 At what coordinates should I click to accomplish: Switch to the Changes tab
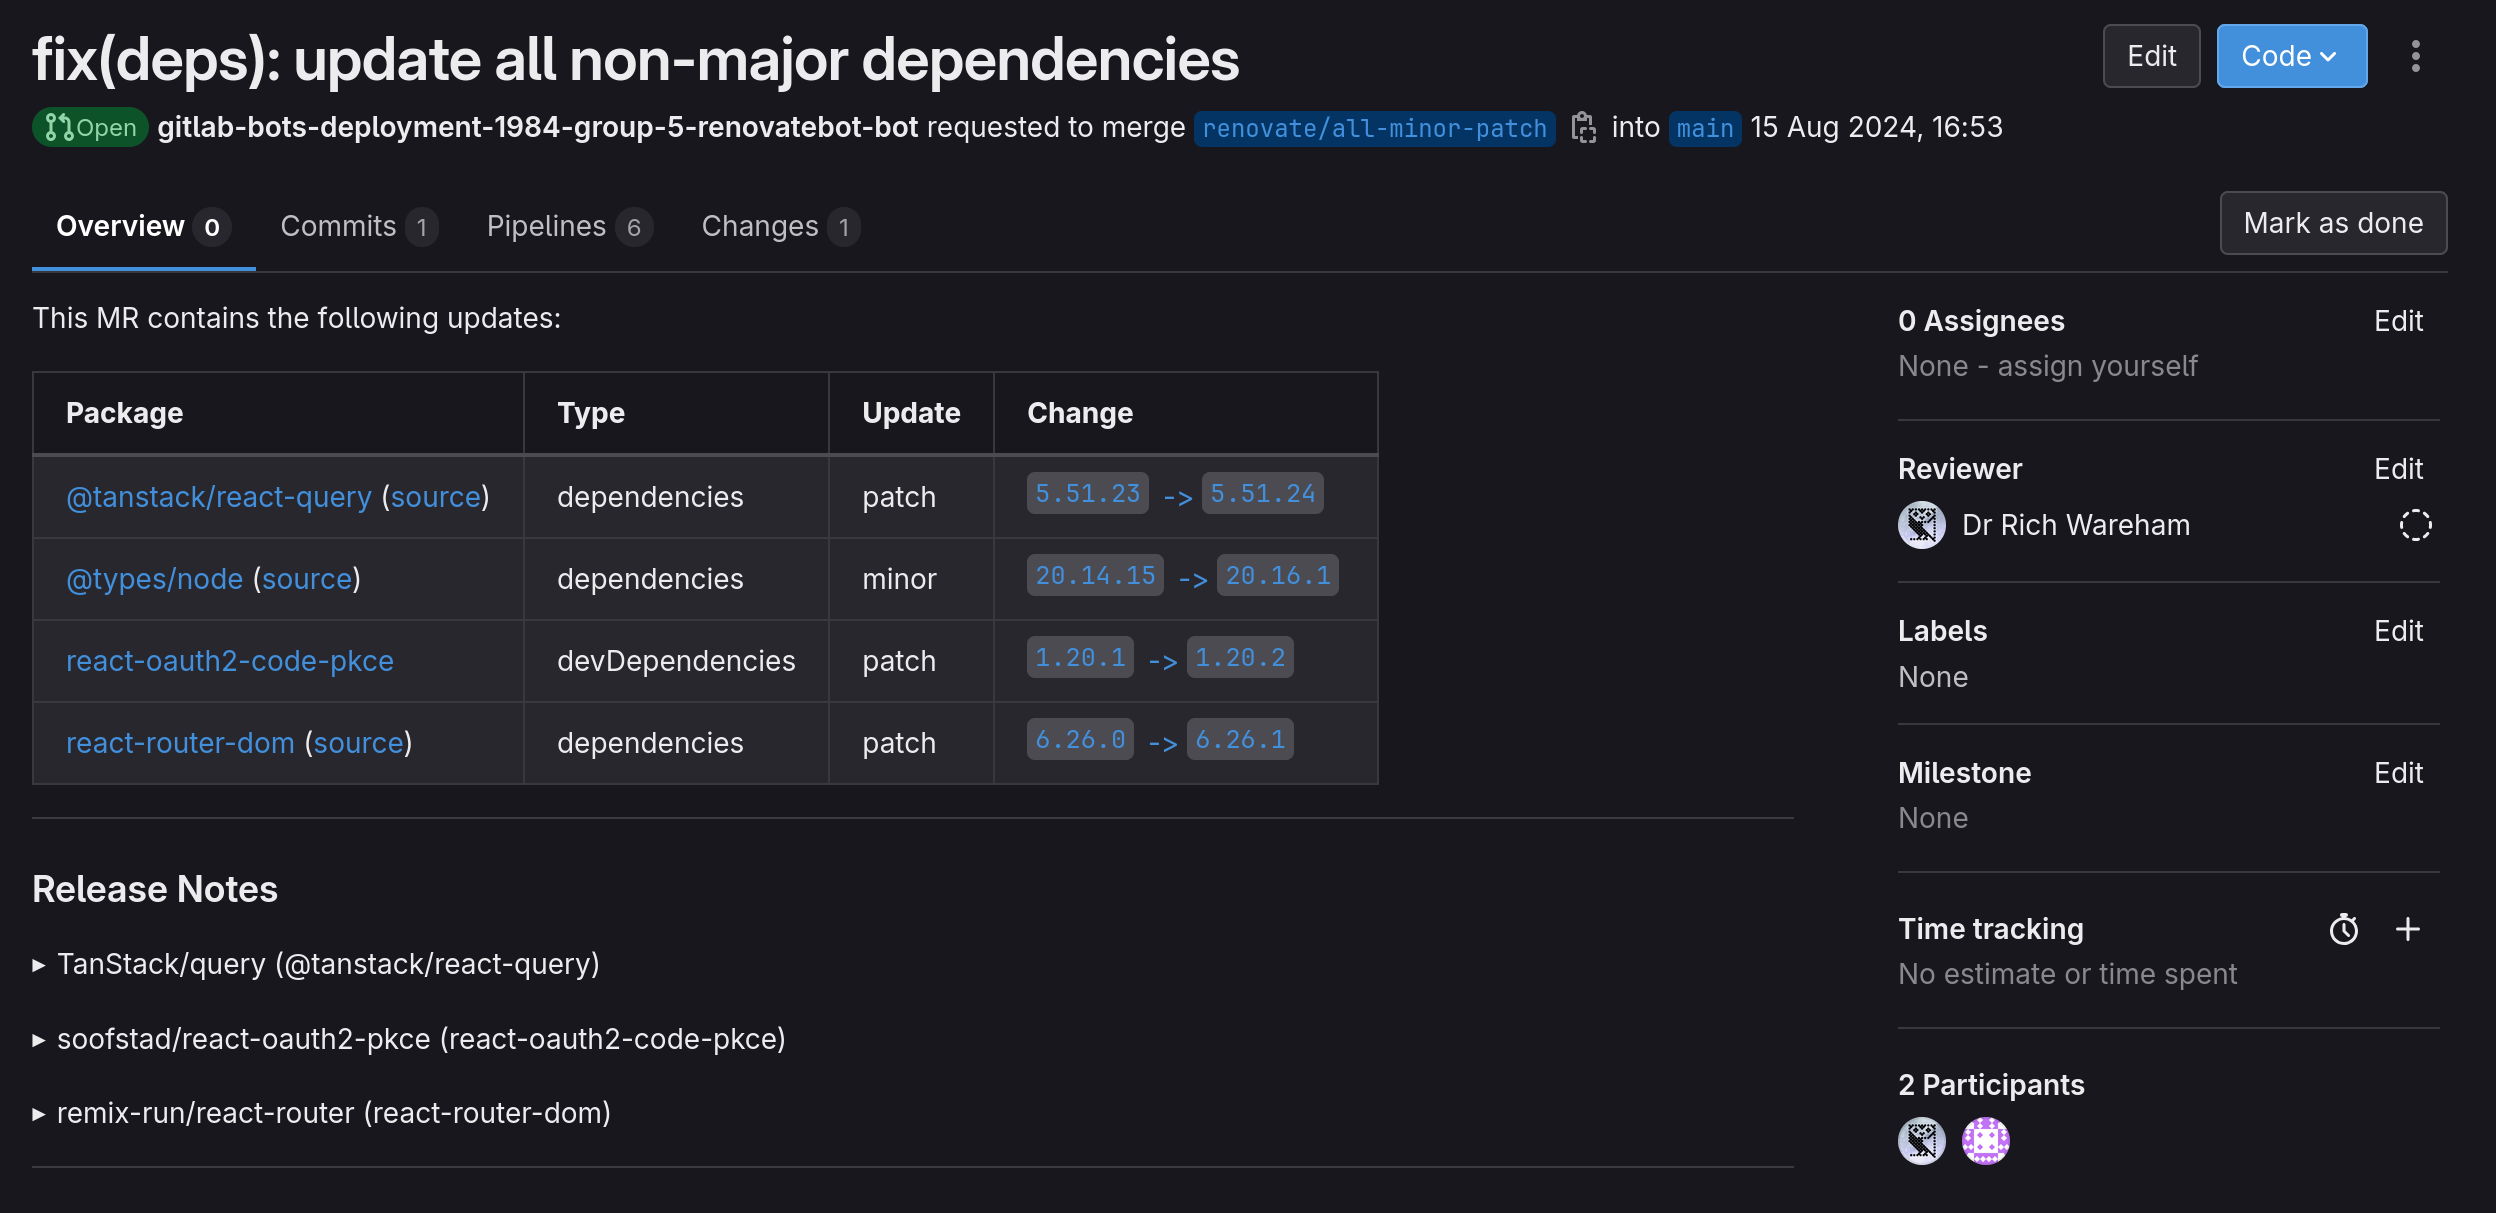point(778,227)
